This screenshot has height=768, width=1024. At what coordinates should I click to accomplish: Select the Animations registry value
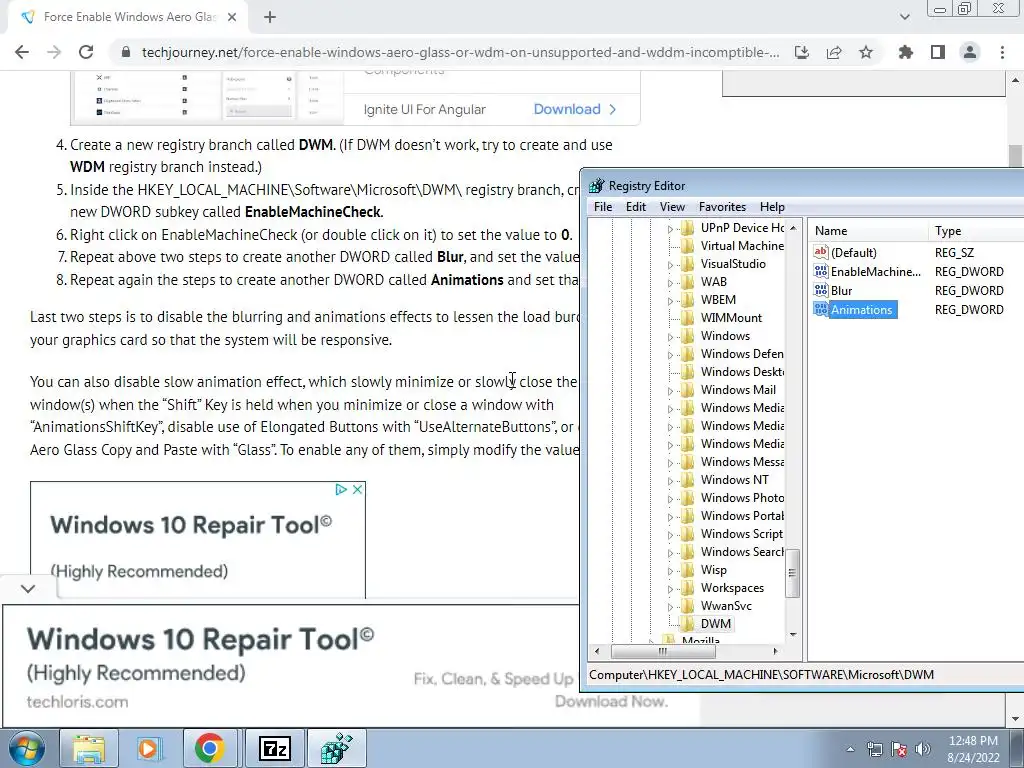click(861, 310)
